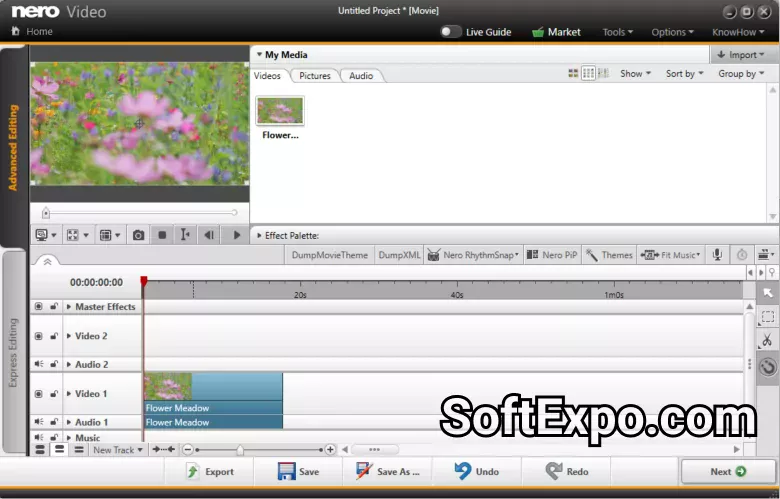Click the microphone voice-over icon
The height and width of the screenshot is (499, 780).
pos(717,255)
